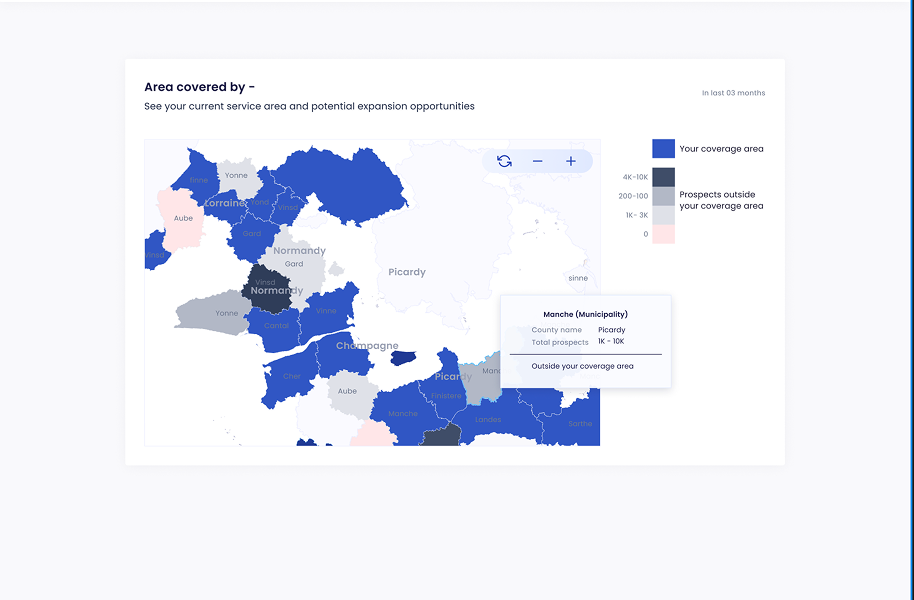
Task: Select the Aube region on the map
Action: 183,218
